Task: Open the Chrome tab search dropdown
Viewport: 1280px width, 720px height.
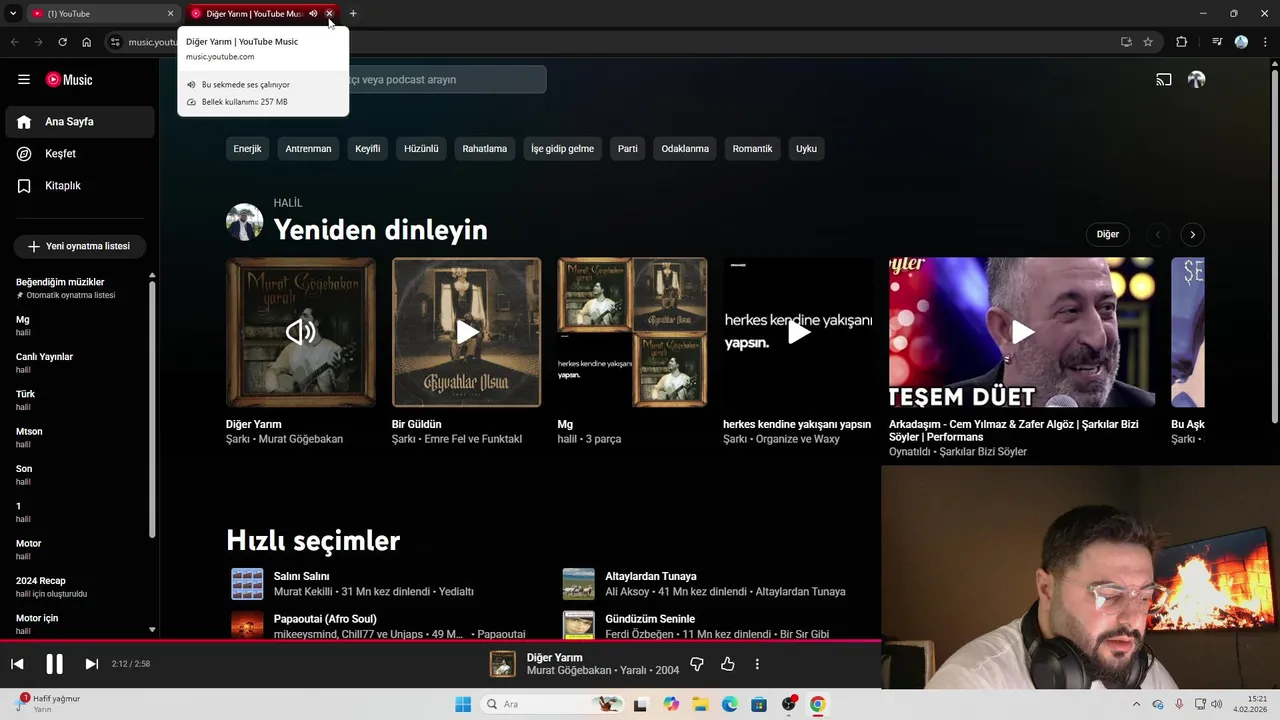Action: coord(13,14)
